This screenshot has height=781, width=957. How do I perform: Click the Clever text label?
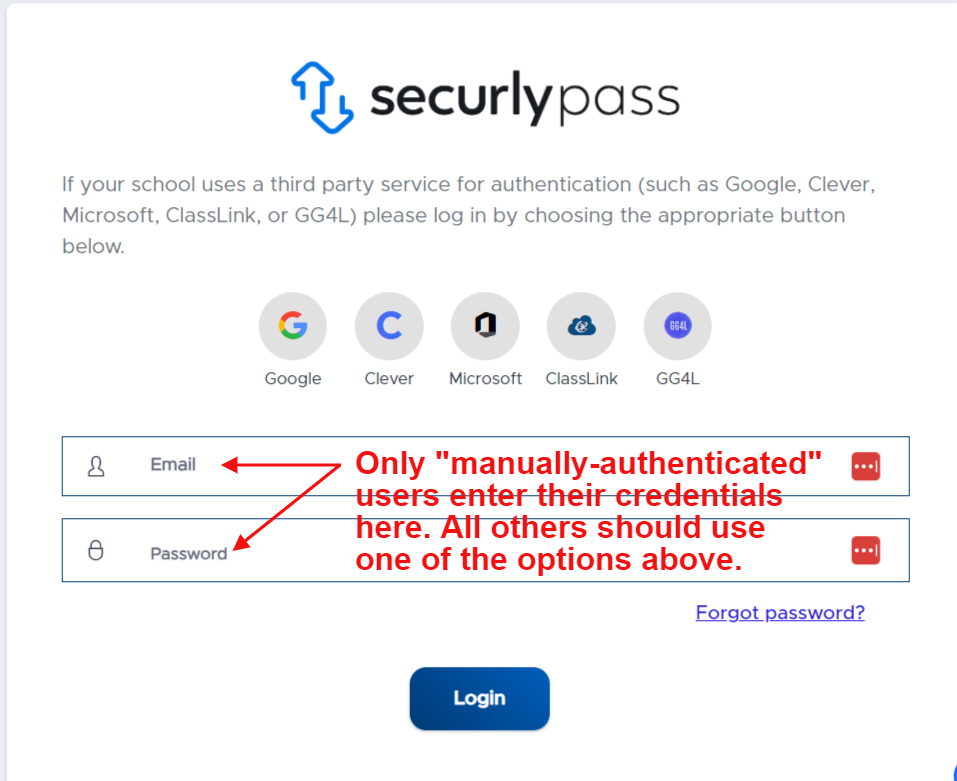(x=389, y=379)
